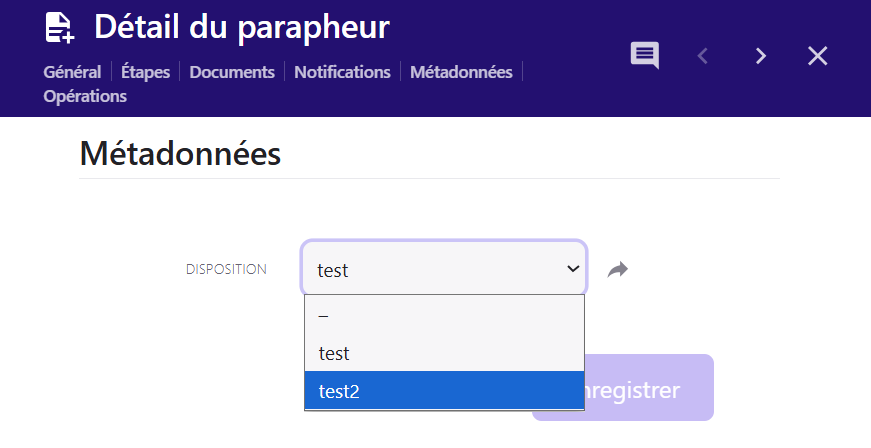Screen dimensions: 871x448
Task: Go to the Opérations tab
Action: pyautogui.click(x=85, y=97)
